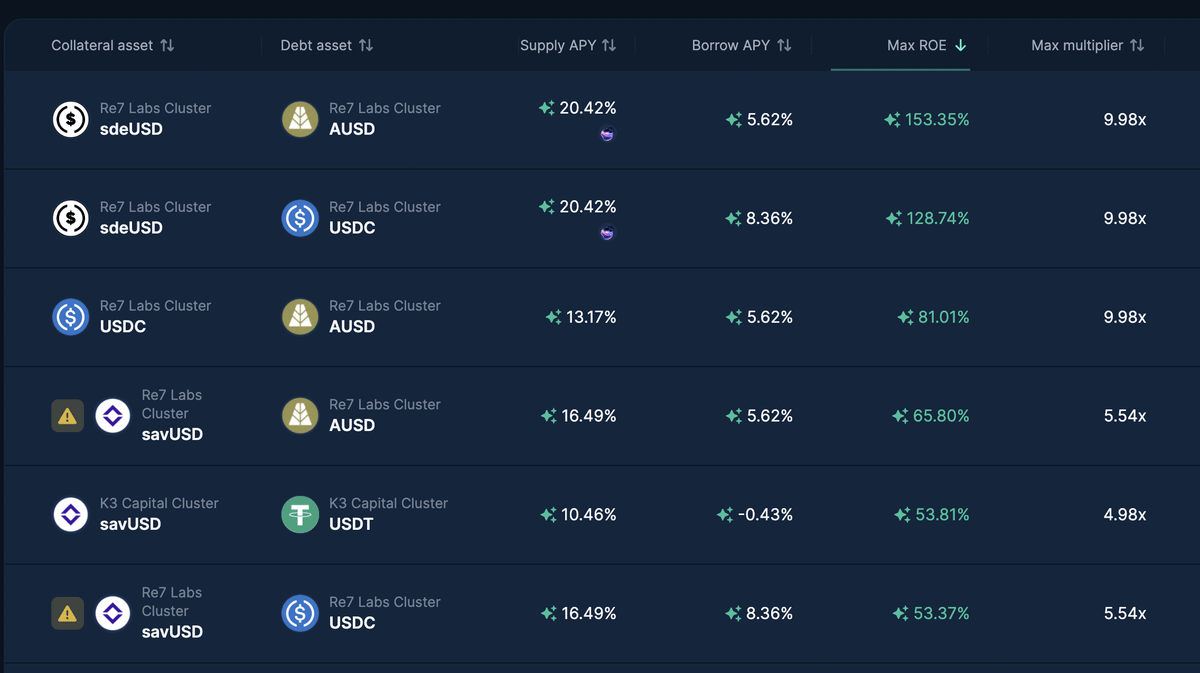Viewport: 1200px width, 673px height.
Task: Click 153.35% Max ROE value
Action: (937, 120)
